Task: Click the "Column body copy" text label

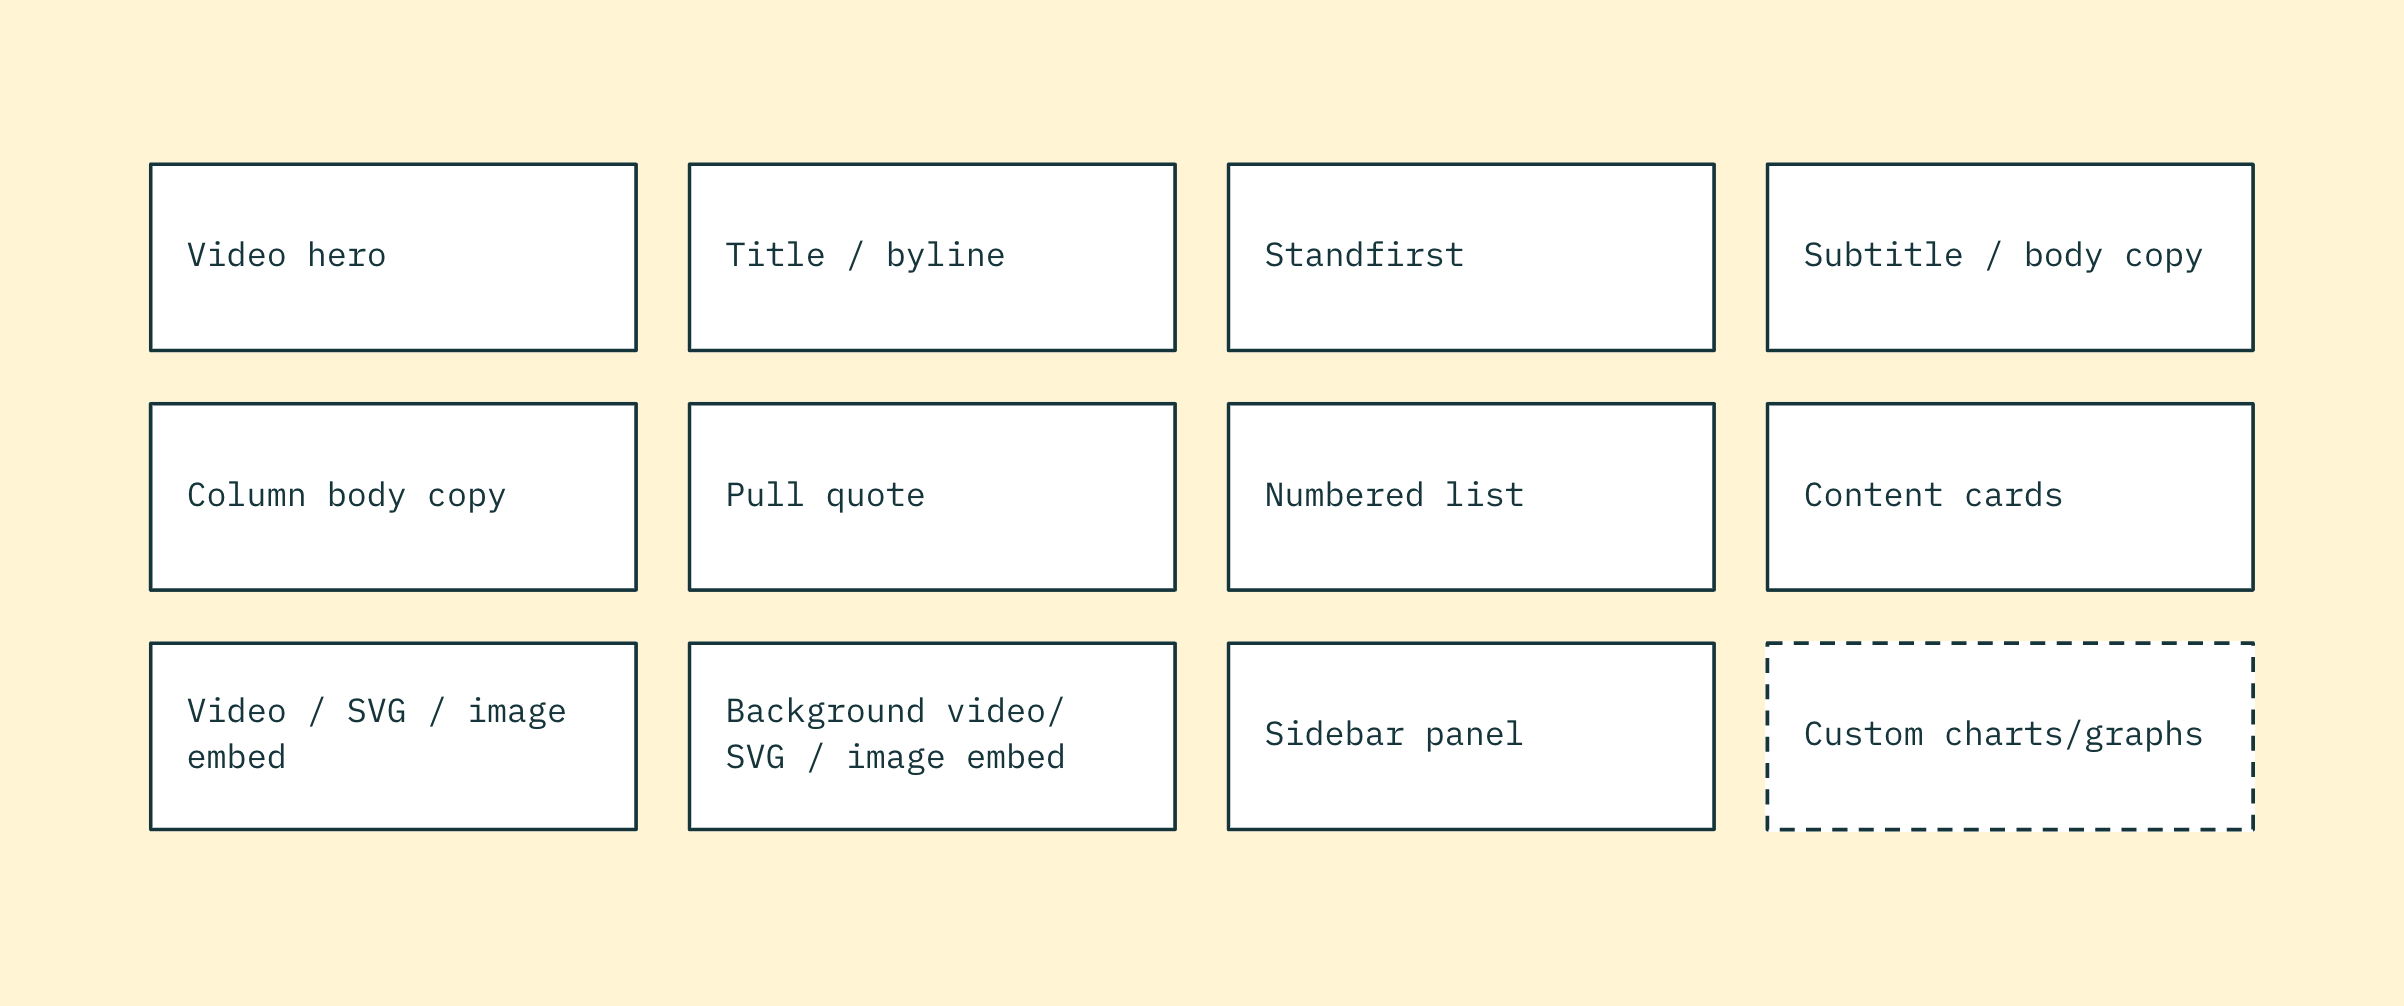Action: 346,496
